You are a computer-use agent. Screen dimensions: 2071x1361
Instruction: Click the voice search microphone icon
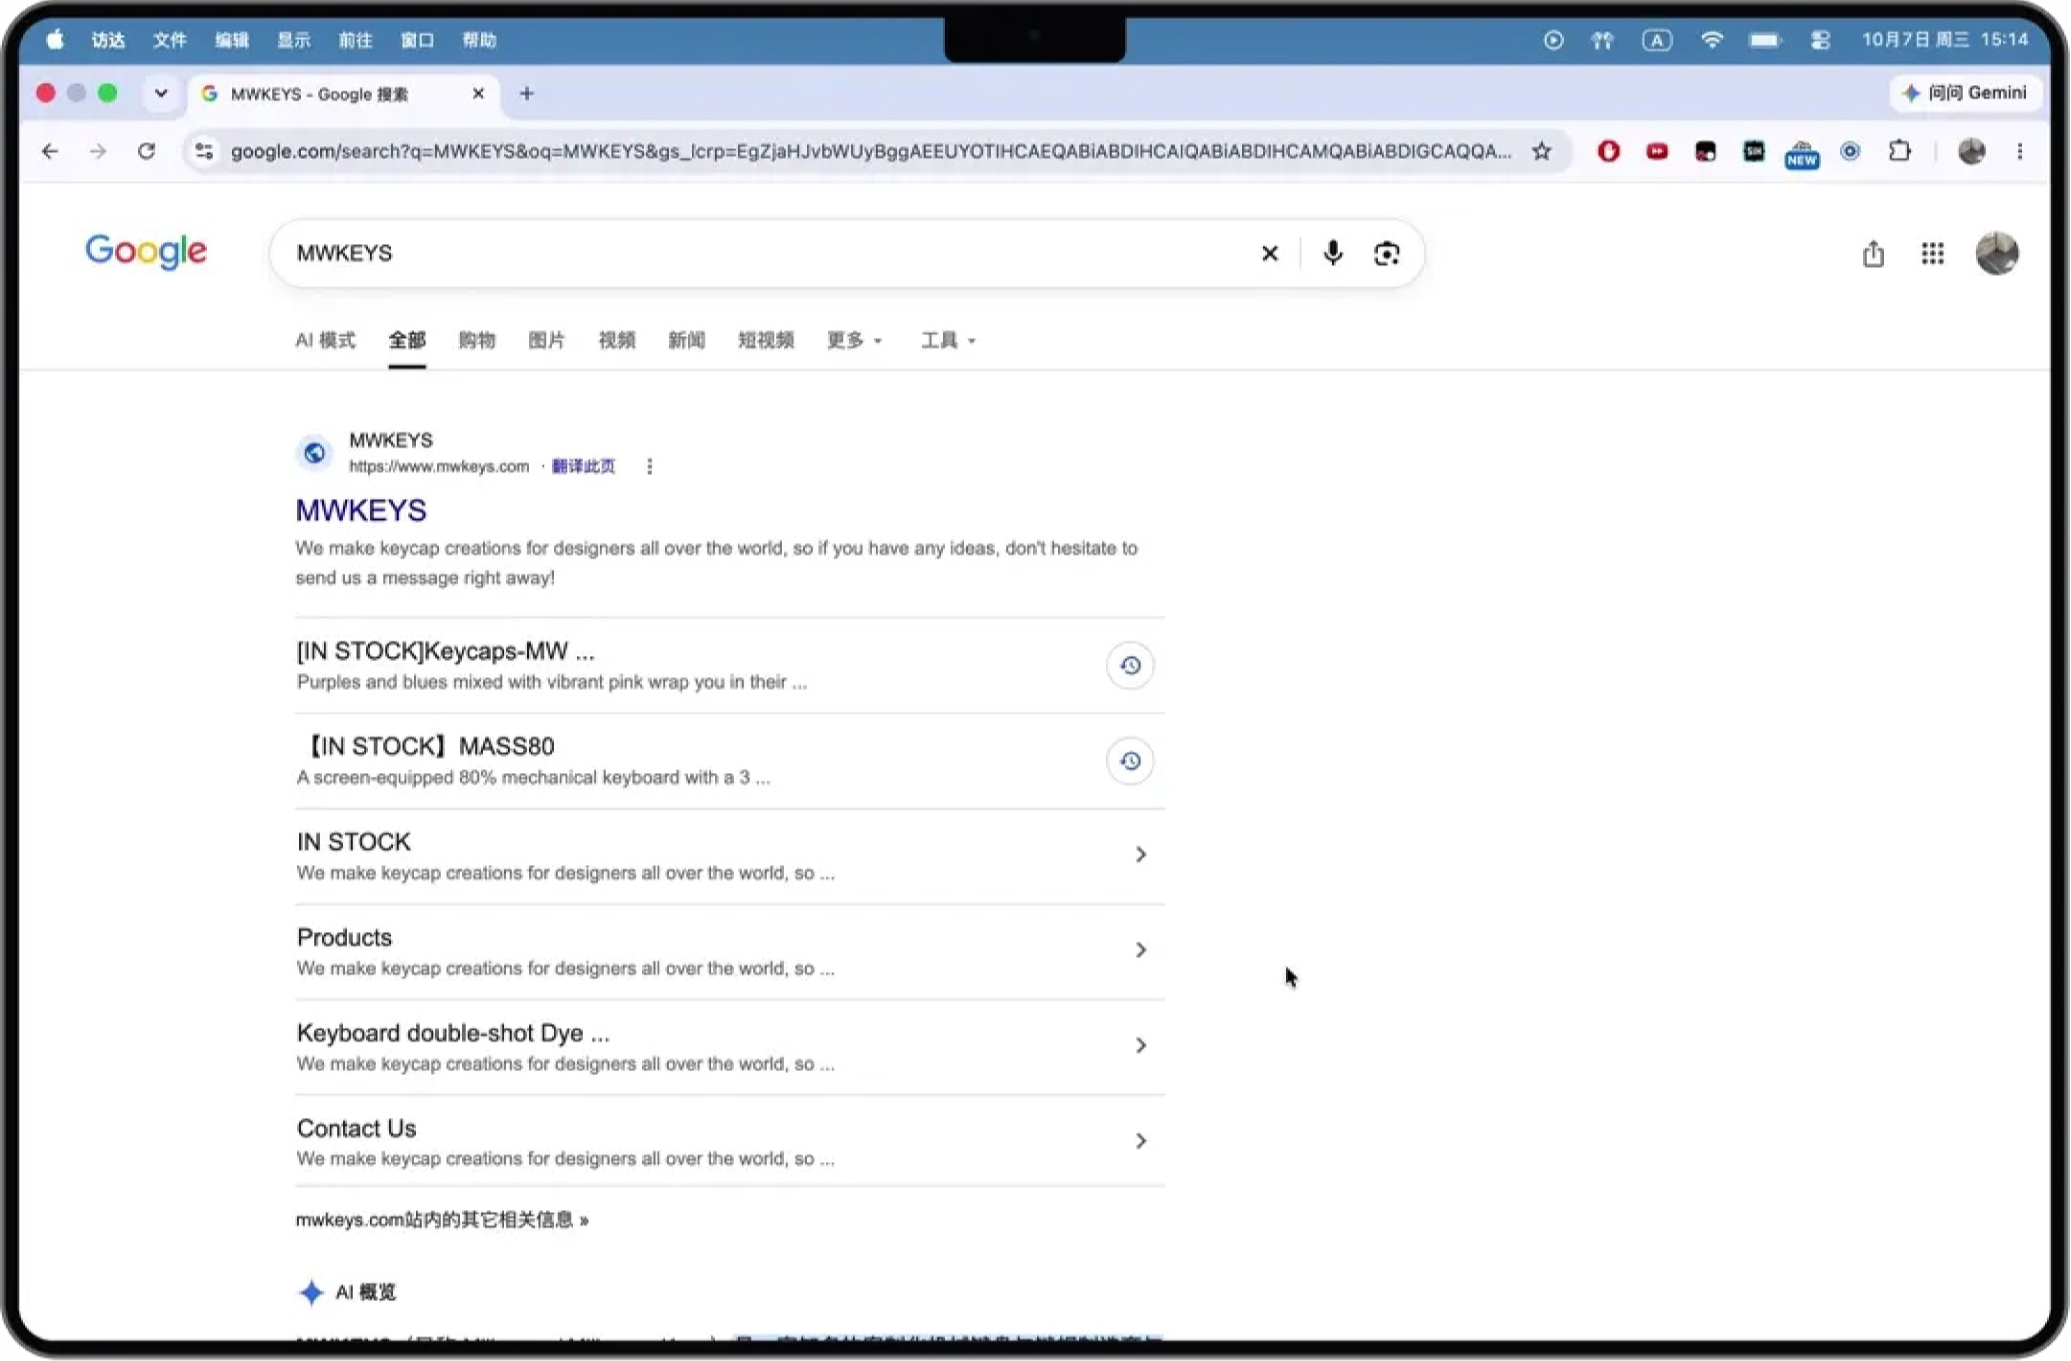point(1332,253)
